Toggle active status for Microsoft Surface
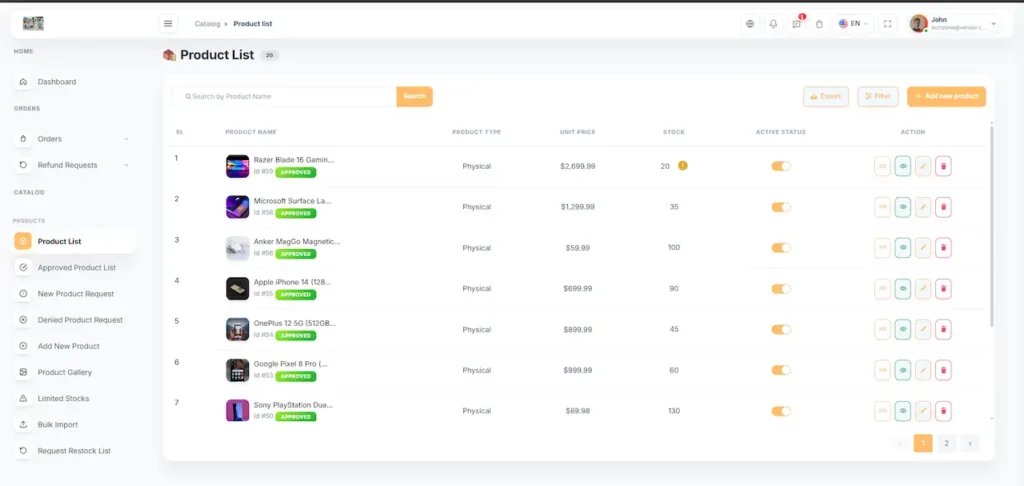1024x486 pixels. pos(781,207)
